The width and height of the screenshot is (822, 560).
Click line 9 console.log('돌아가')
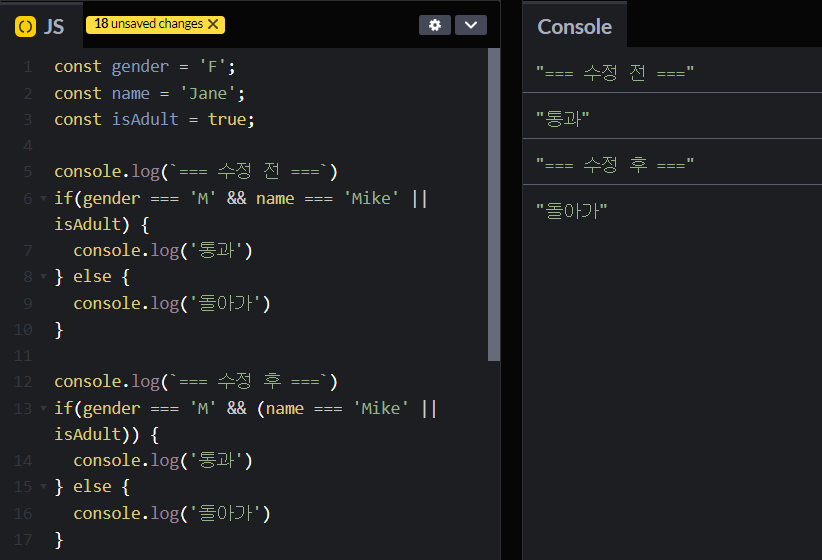171,304
